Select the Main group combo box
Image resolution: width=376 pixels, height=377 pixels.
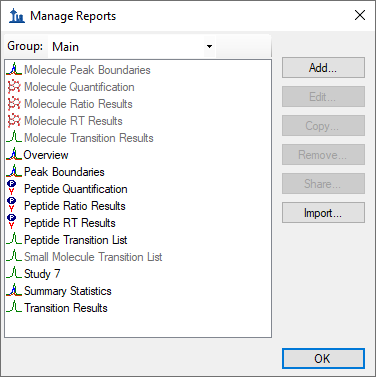point(132,46)
